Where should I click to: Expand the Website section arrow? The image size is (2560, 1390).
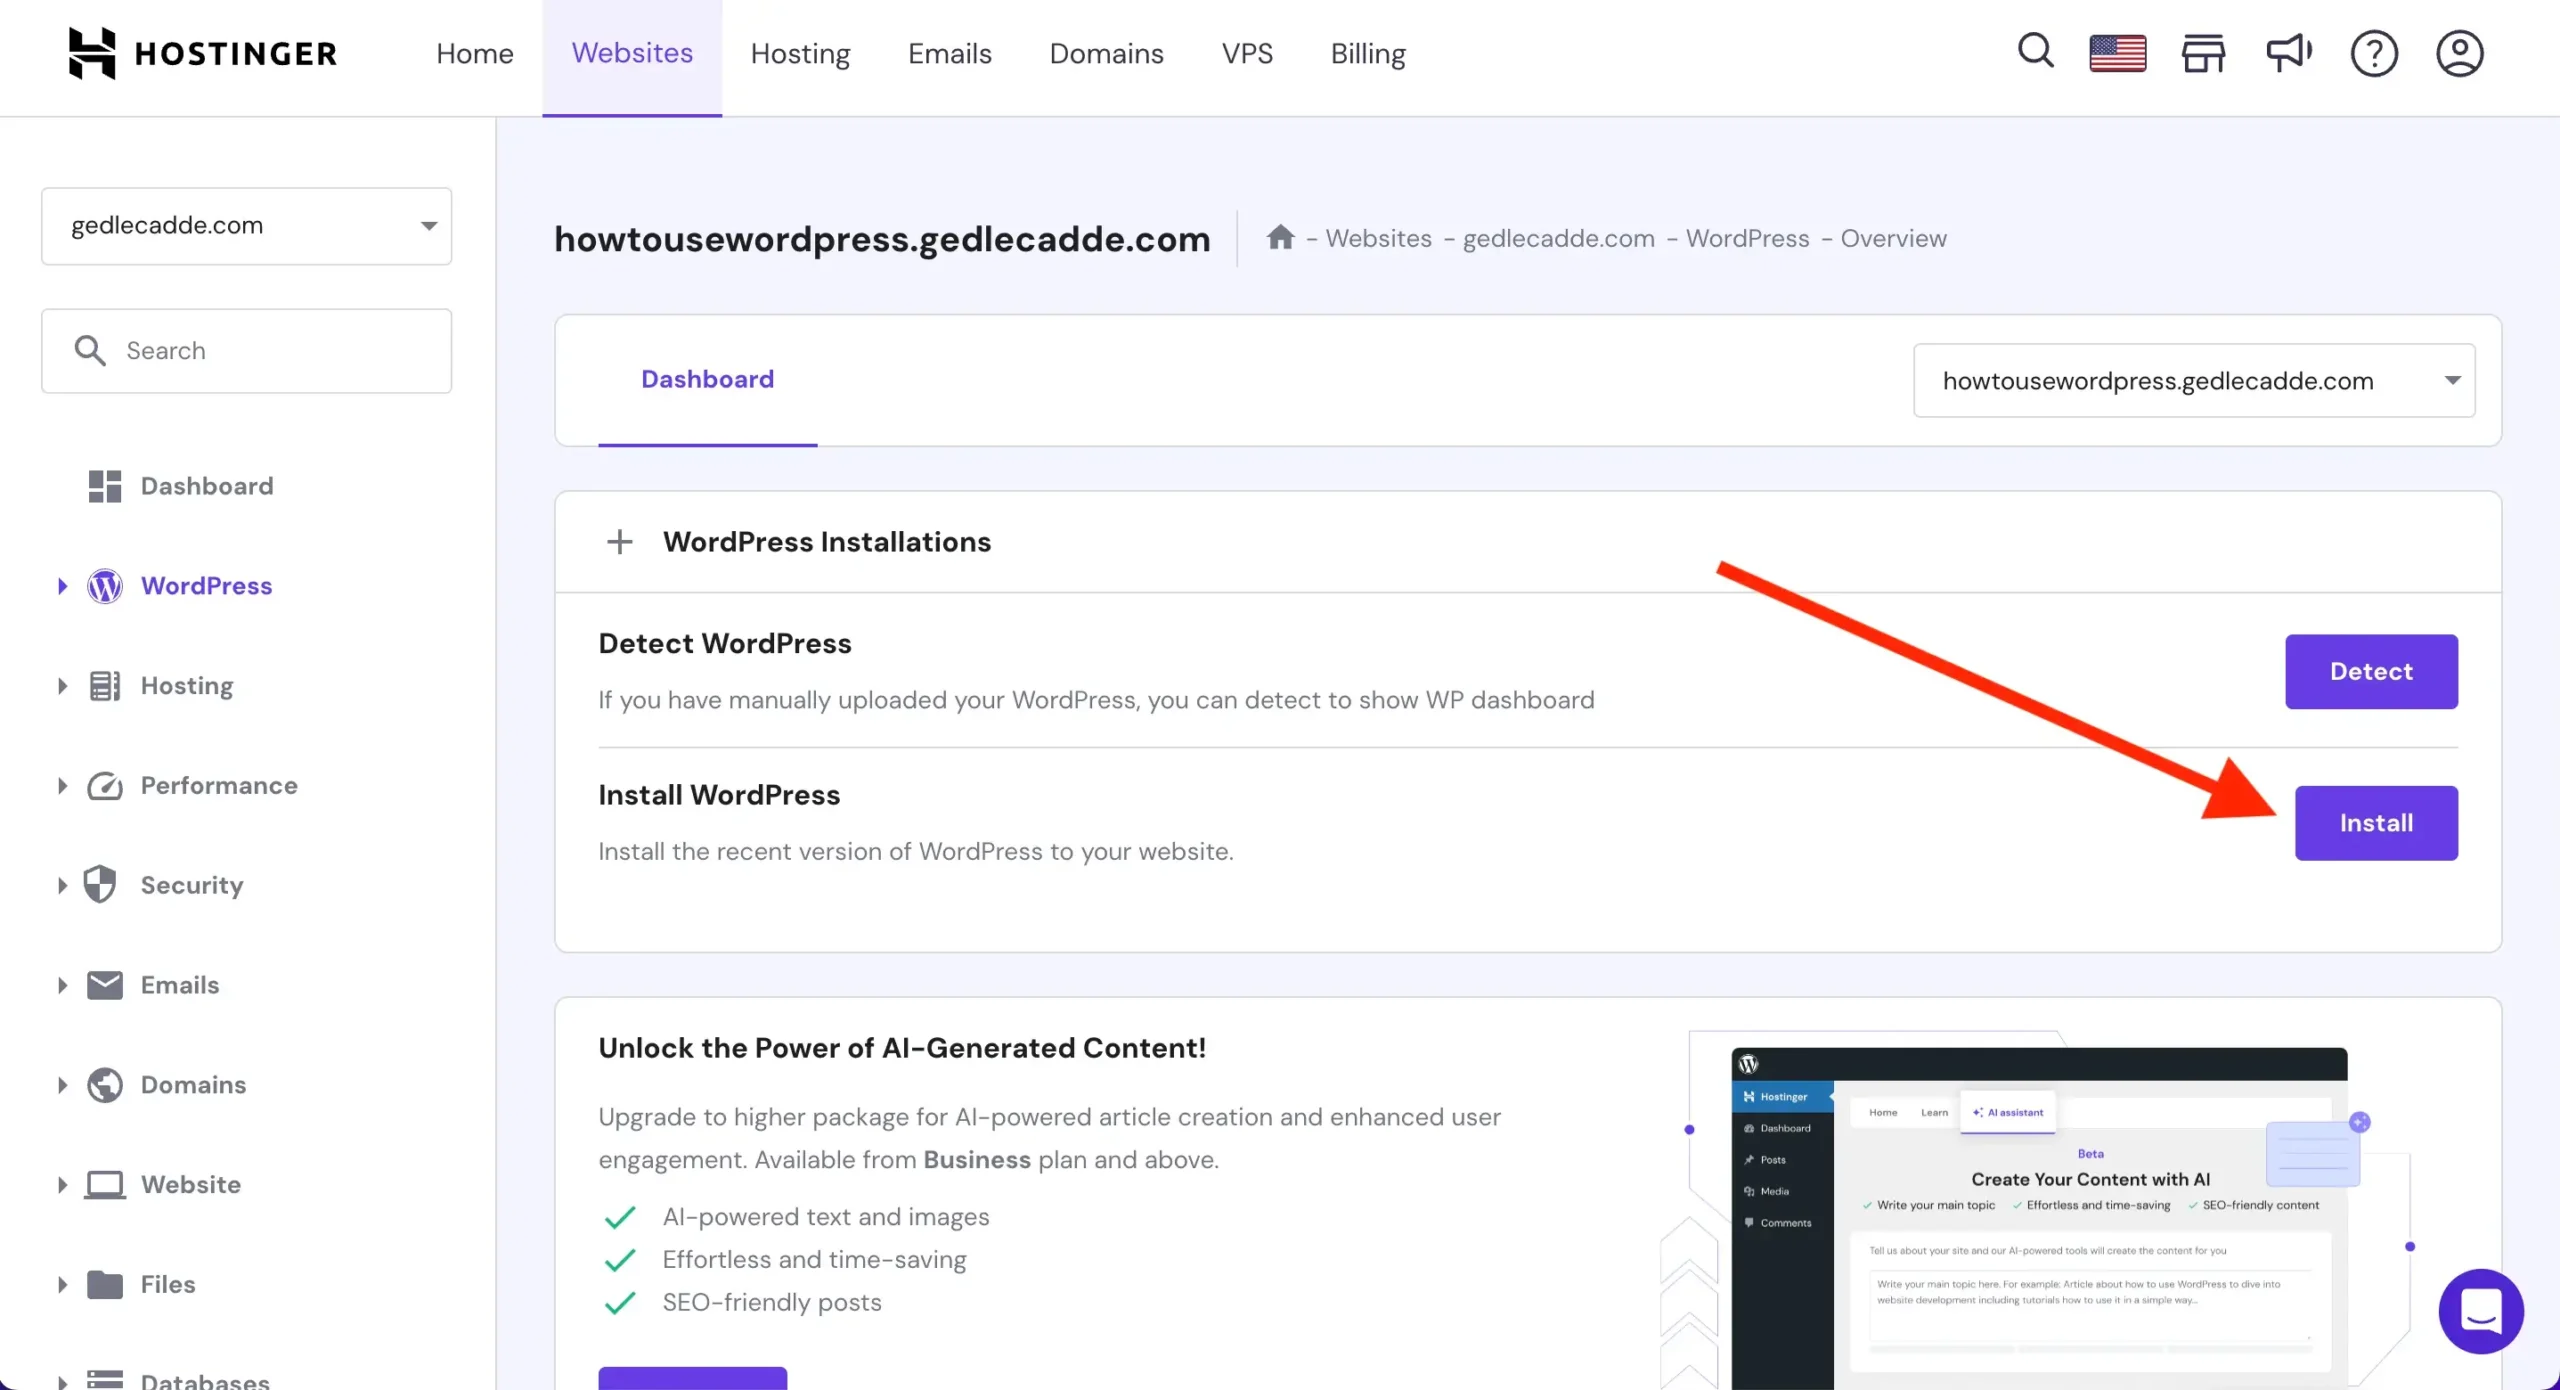62,1185
